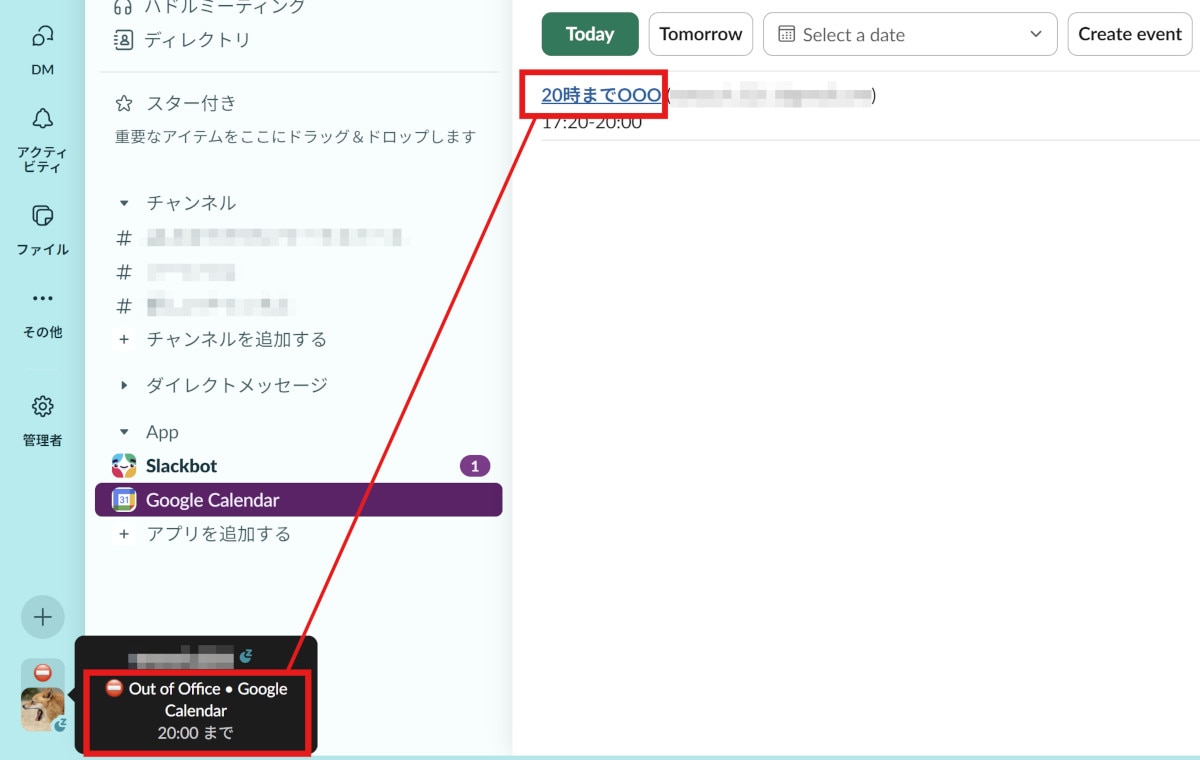This screenshot has width=1200, height=760.
Task: Click チャンネルを追加する
Action: (x=236, y=340)
